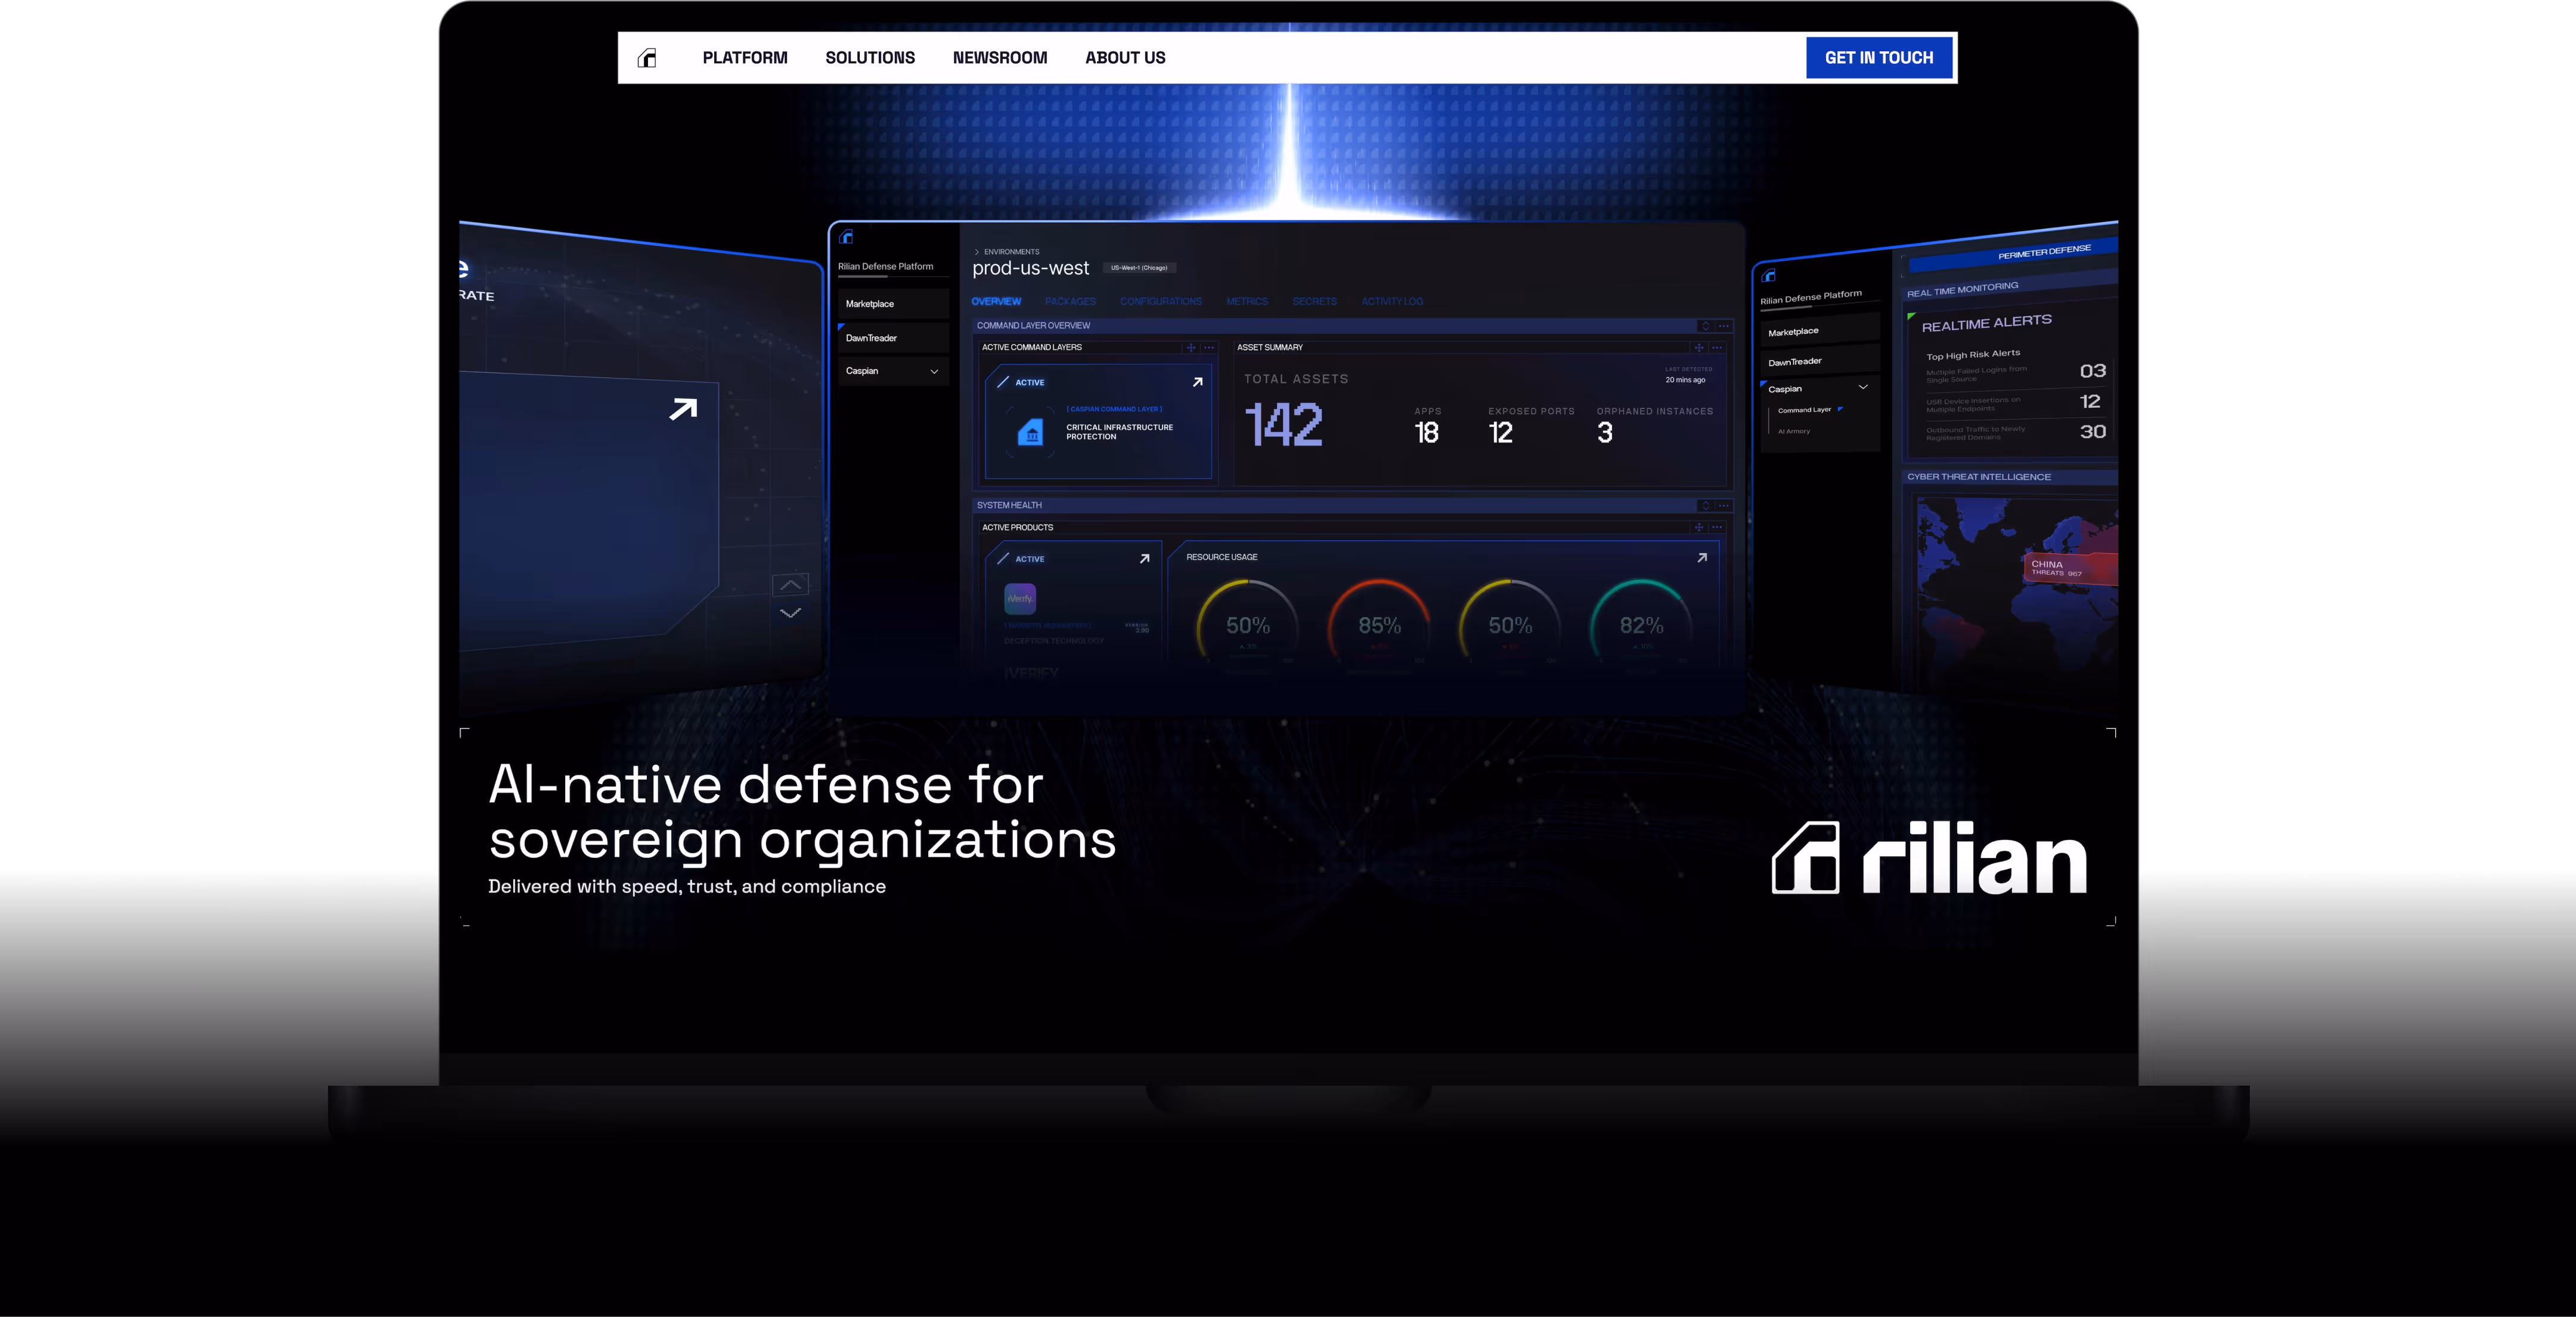Open the Activity Log tab
This screenshot has width=2576, height=1317.
1392,302
